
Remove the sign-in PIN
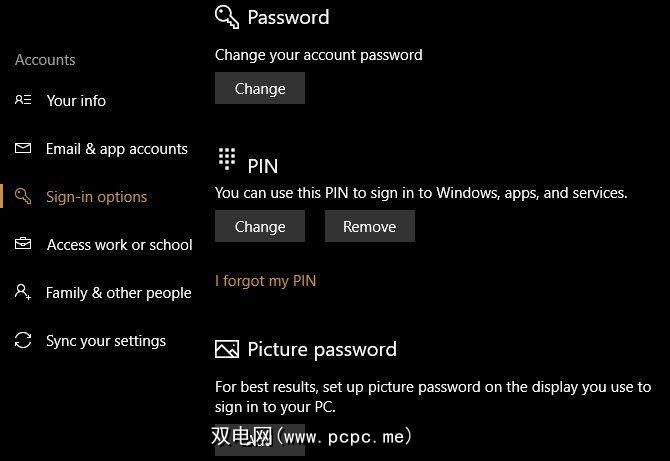pyautogui.click(x=369, y=227)
